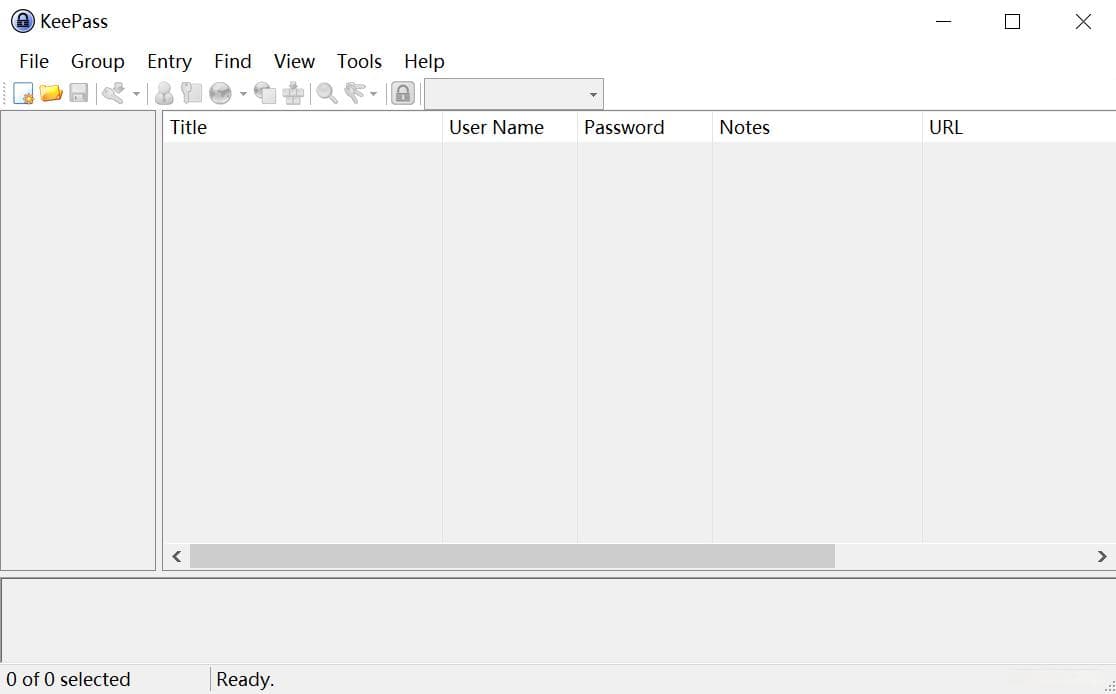Click the horizontal scrollbar thumb
Viewport: 1116px width, 694px height.
coord(512,556)
